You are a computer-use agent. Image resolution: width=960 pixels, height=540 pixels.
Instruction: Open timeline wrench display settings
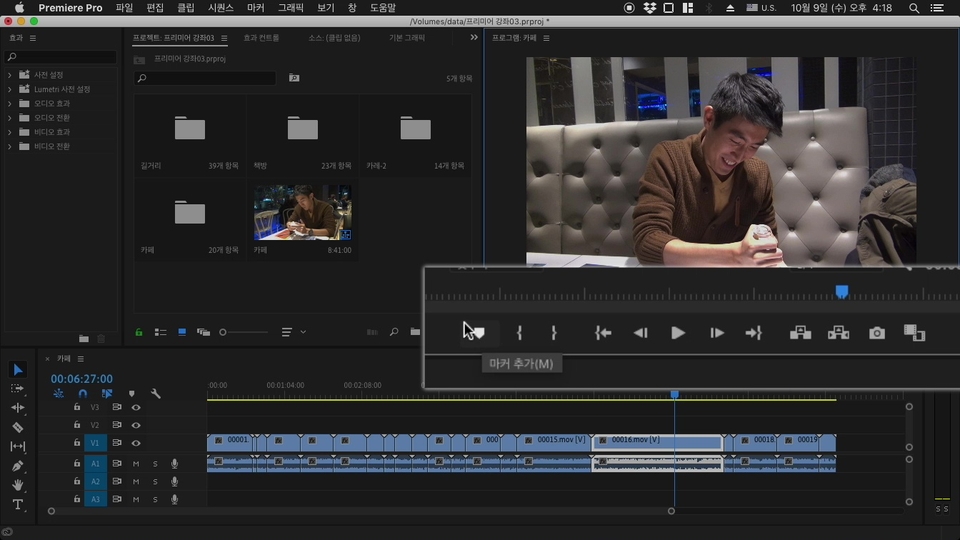click(156, 394)
